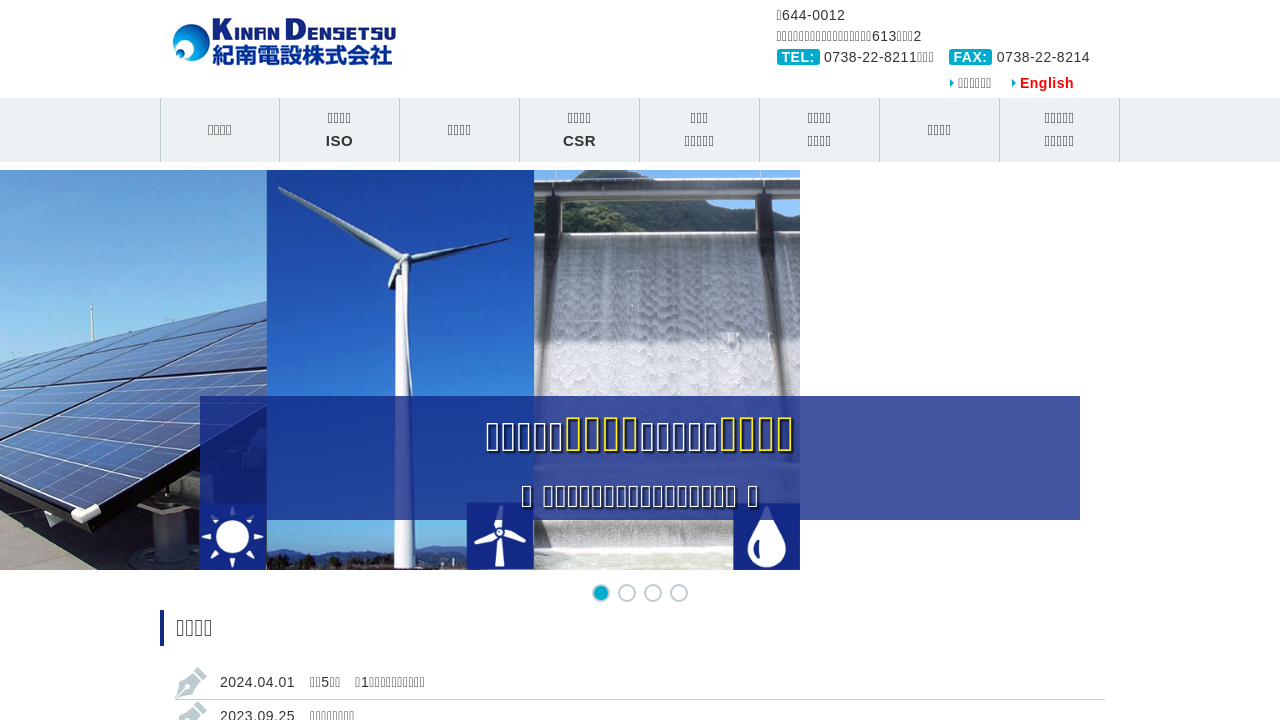Click the water drop hydro icon
Viewport: 1280px width, 720px height.
tap(766, 536)
